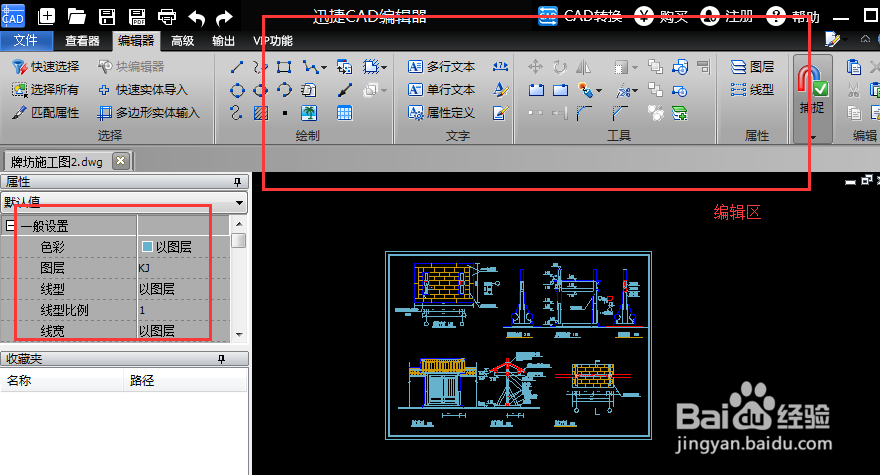Select the Trim scissors tool
Screen dimensions: 880x475
tap(623, 90)
